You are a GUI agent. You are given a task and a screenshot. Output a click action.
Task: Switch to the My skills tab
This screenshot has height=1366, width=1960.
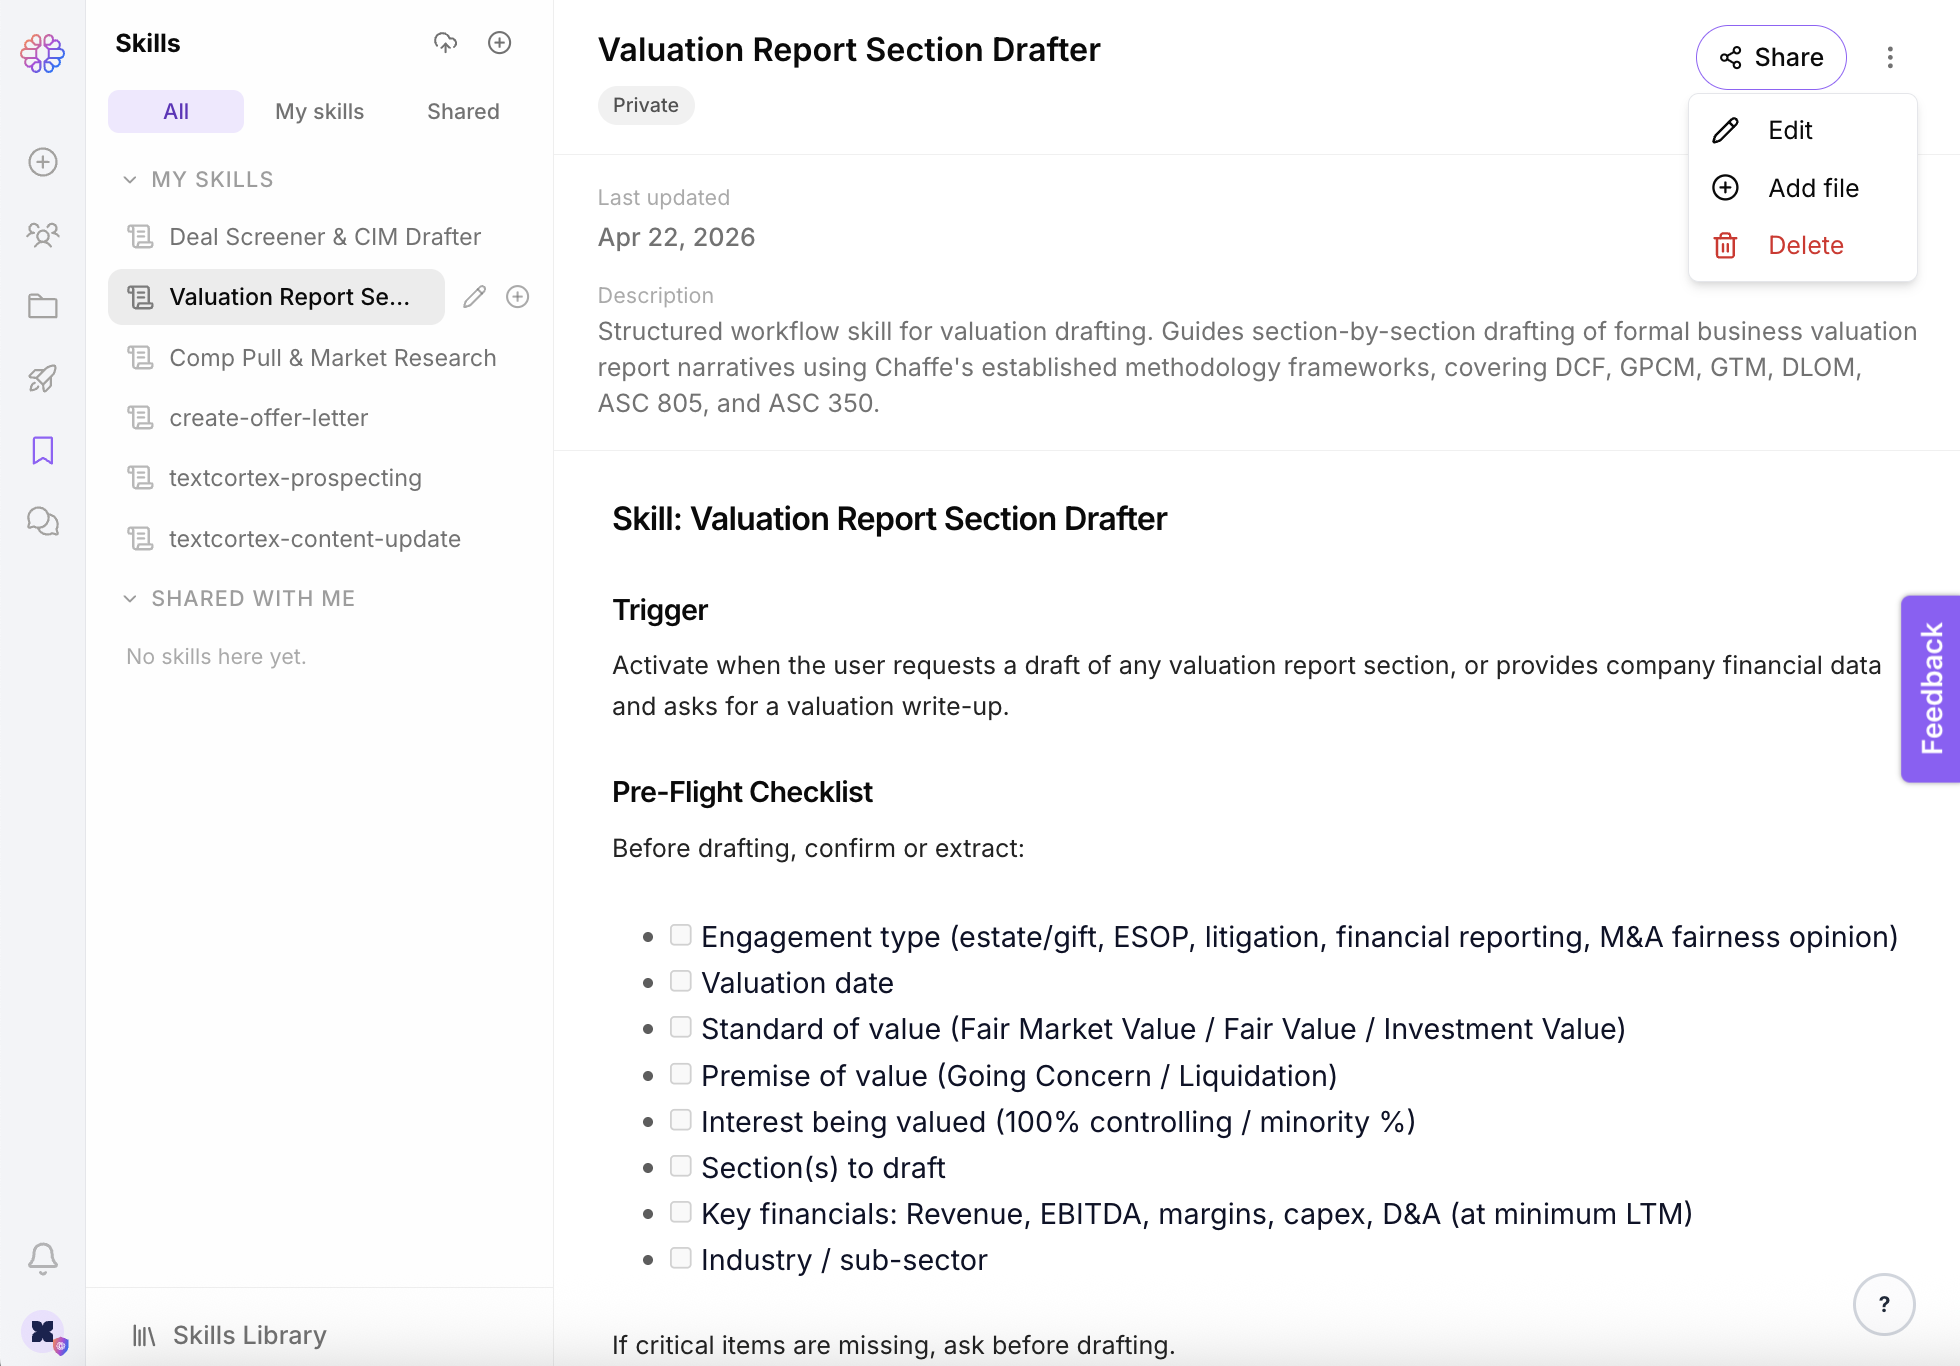319,112
